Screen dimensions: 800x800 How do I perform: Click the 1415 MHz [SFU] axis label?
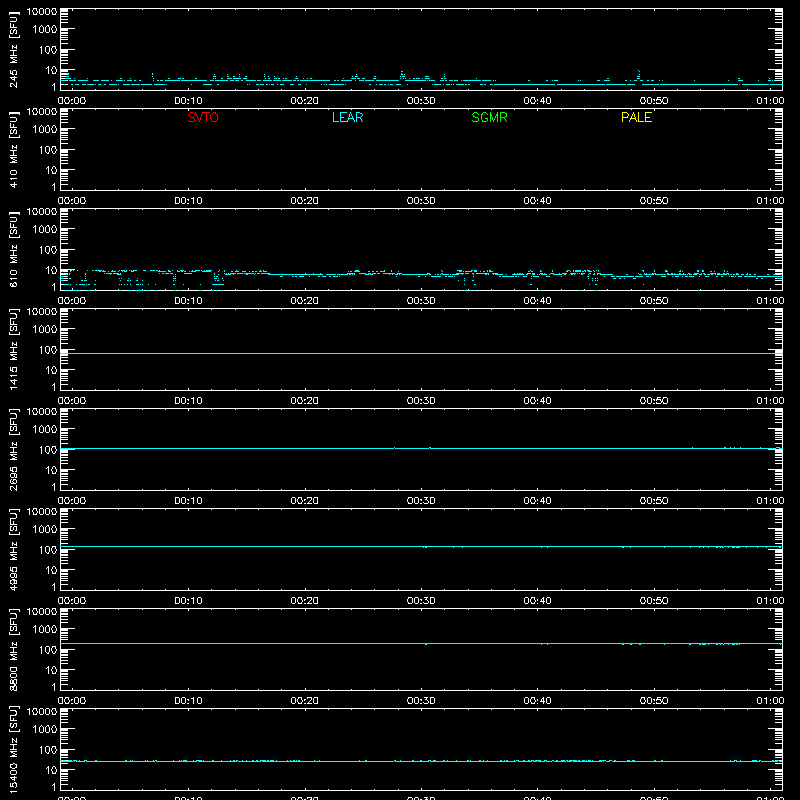tap(13, 350)
